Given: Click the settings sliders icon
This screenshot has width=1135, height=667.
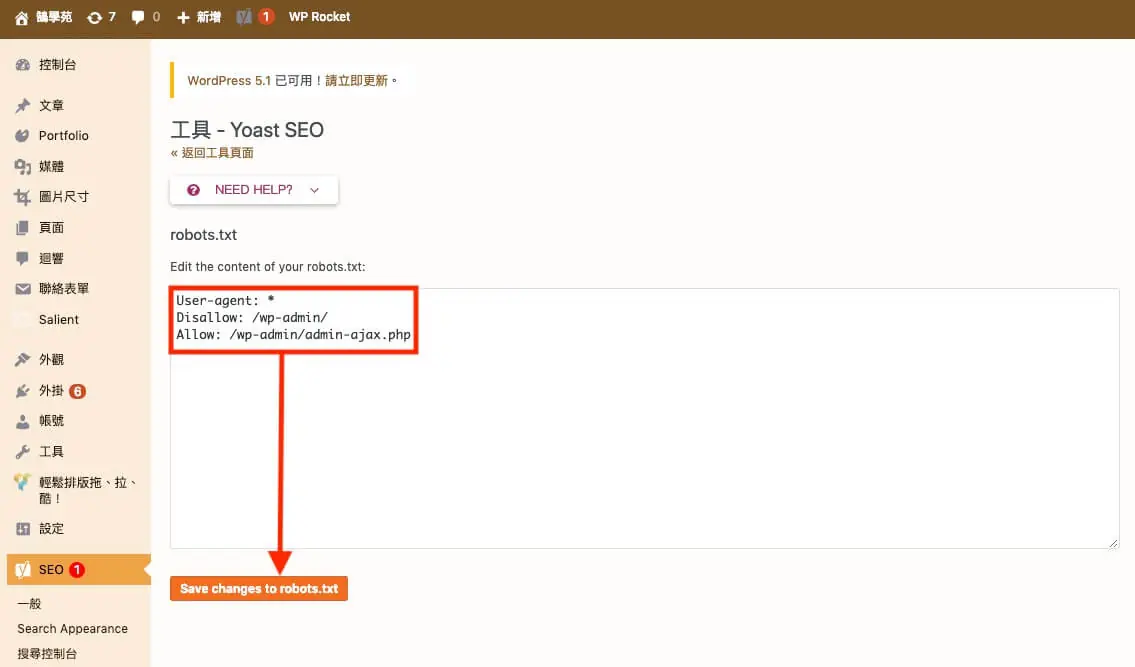Looking at the screenshot, I should 22,529.
